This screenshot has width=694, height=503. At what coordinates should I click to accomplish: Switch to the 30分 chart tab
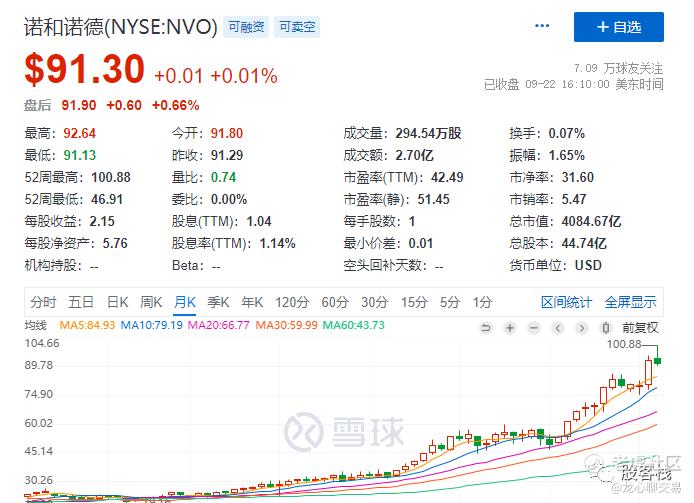[x=374, y=302]
